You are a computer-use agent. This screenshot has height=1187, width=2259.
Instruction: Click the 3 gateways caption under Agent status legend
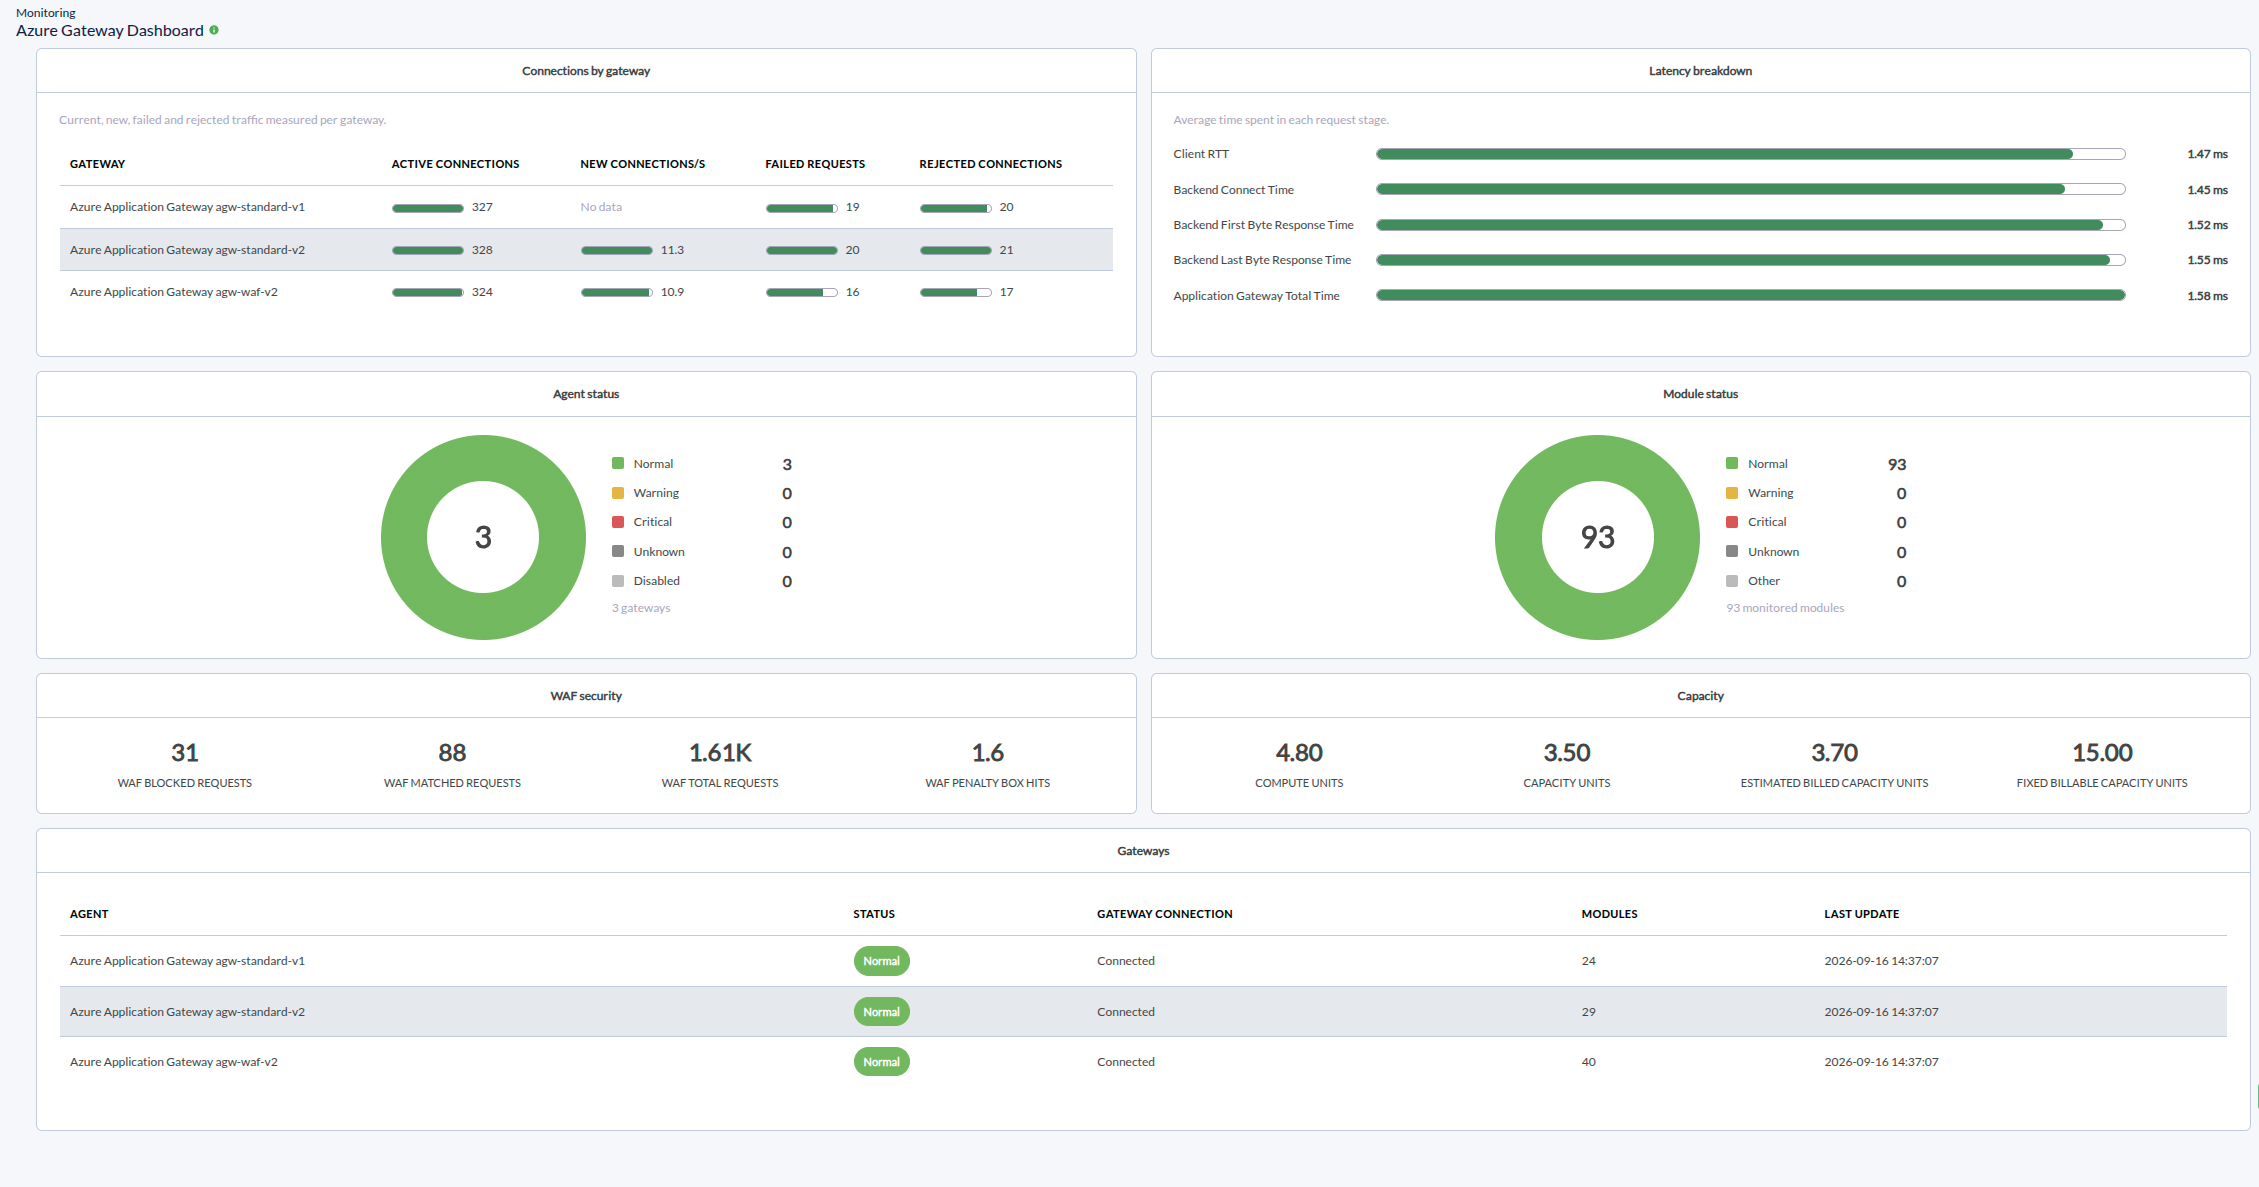641,608
